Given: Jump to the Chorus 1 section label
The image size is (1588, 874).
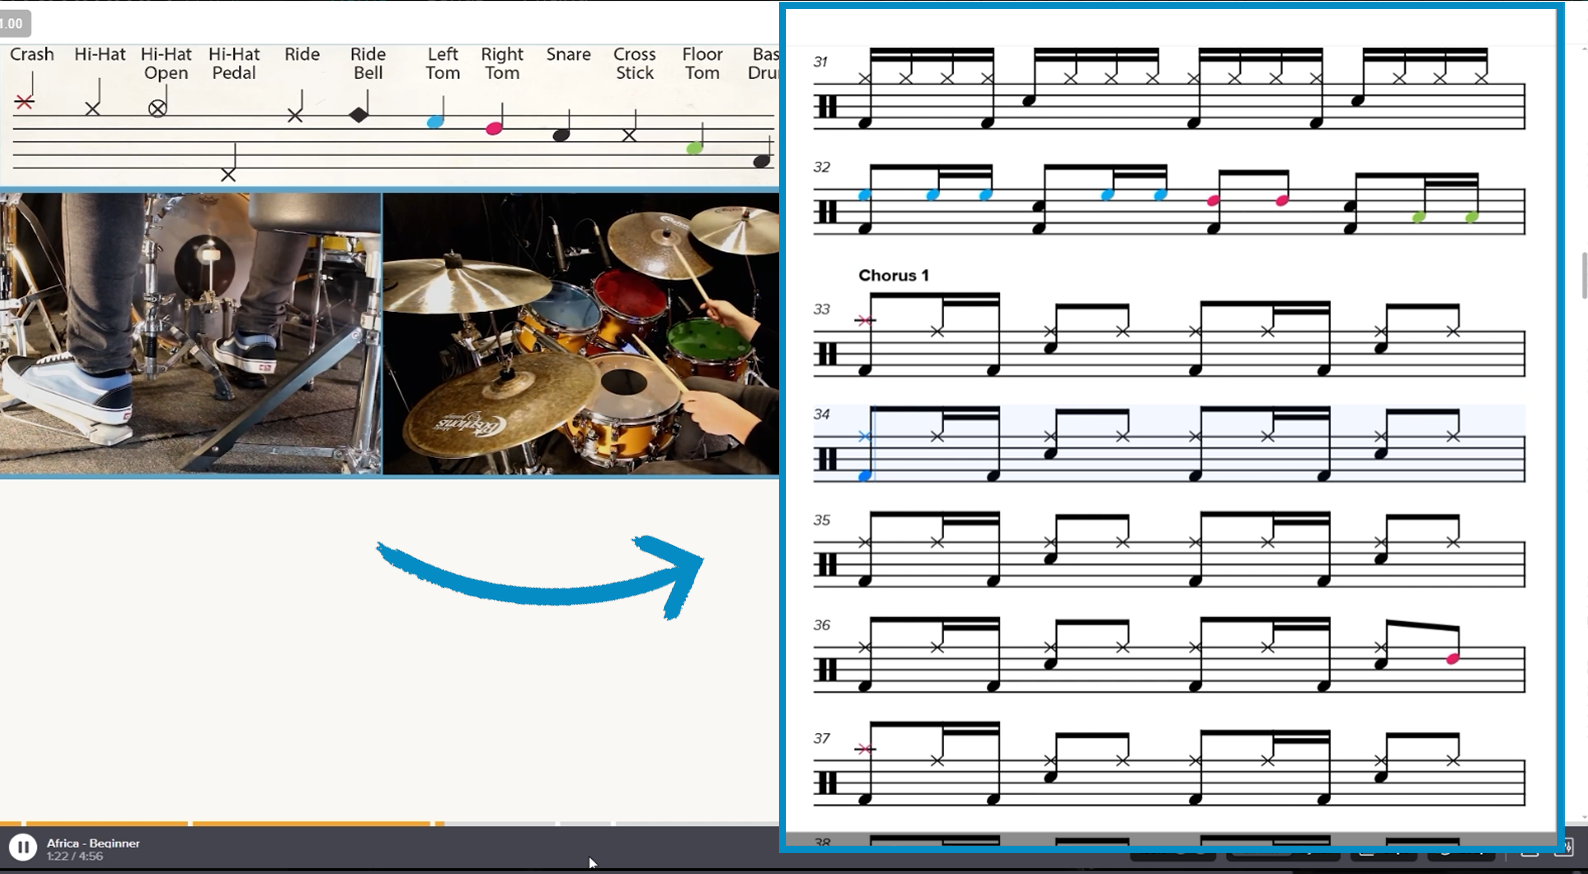Looking at the screenshot, I should (x=893, y=275).
